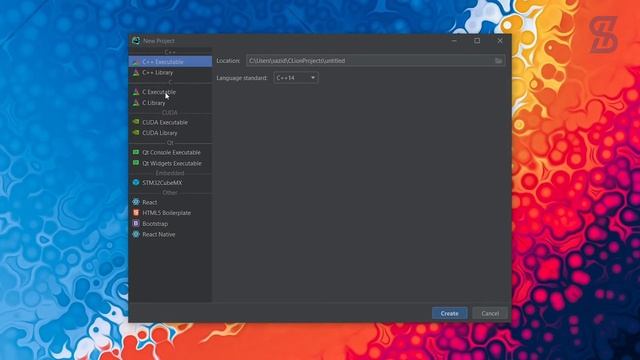Choose C++ Library project type

(x=170, y=72)
